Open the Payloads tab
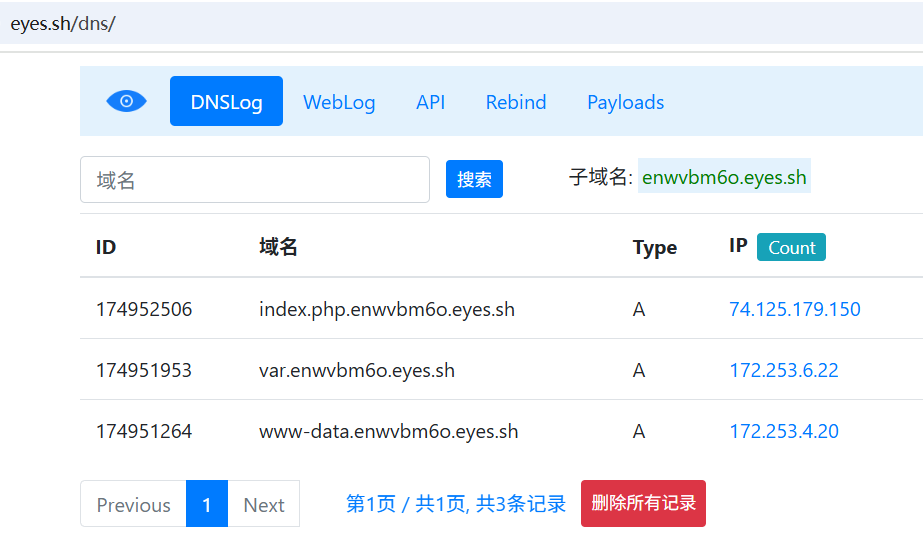Screen dimensions: 923x535 coord(625,102)
